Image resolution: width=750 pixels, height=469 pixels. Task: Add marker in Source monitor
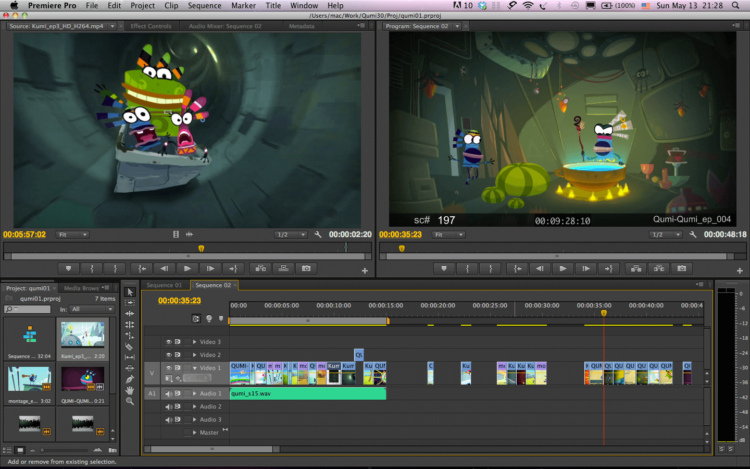tap(68, 269)
